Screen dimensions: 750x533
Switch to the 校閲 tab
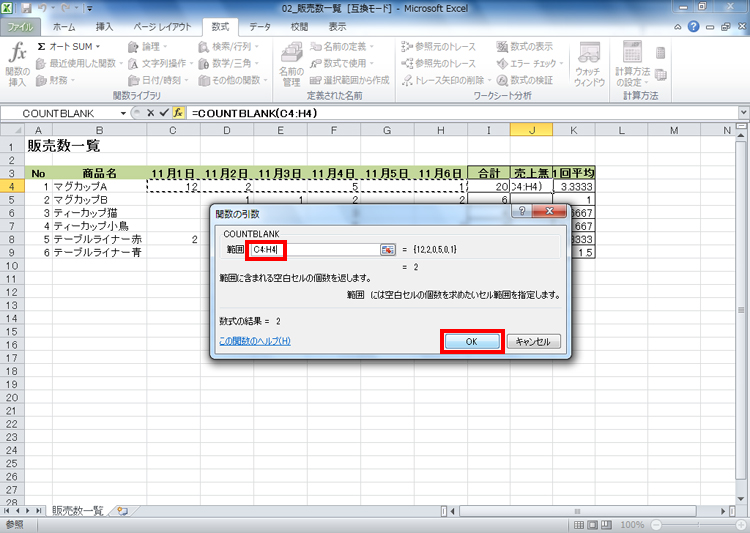tap(299, 27)
